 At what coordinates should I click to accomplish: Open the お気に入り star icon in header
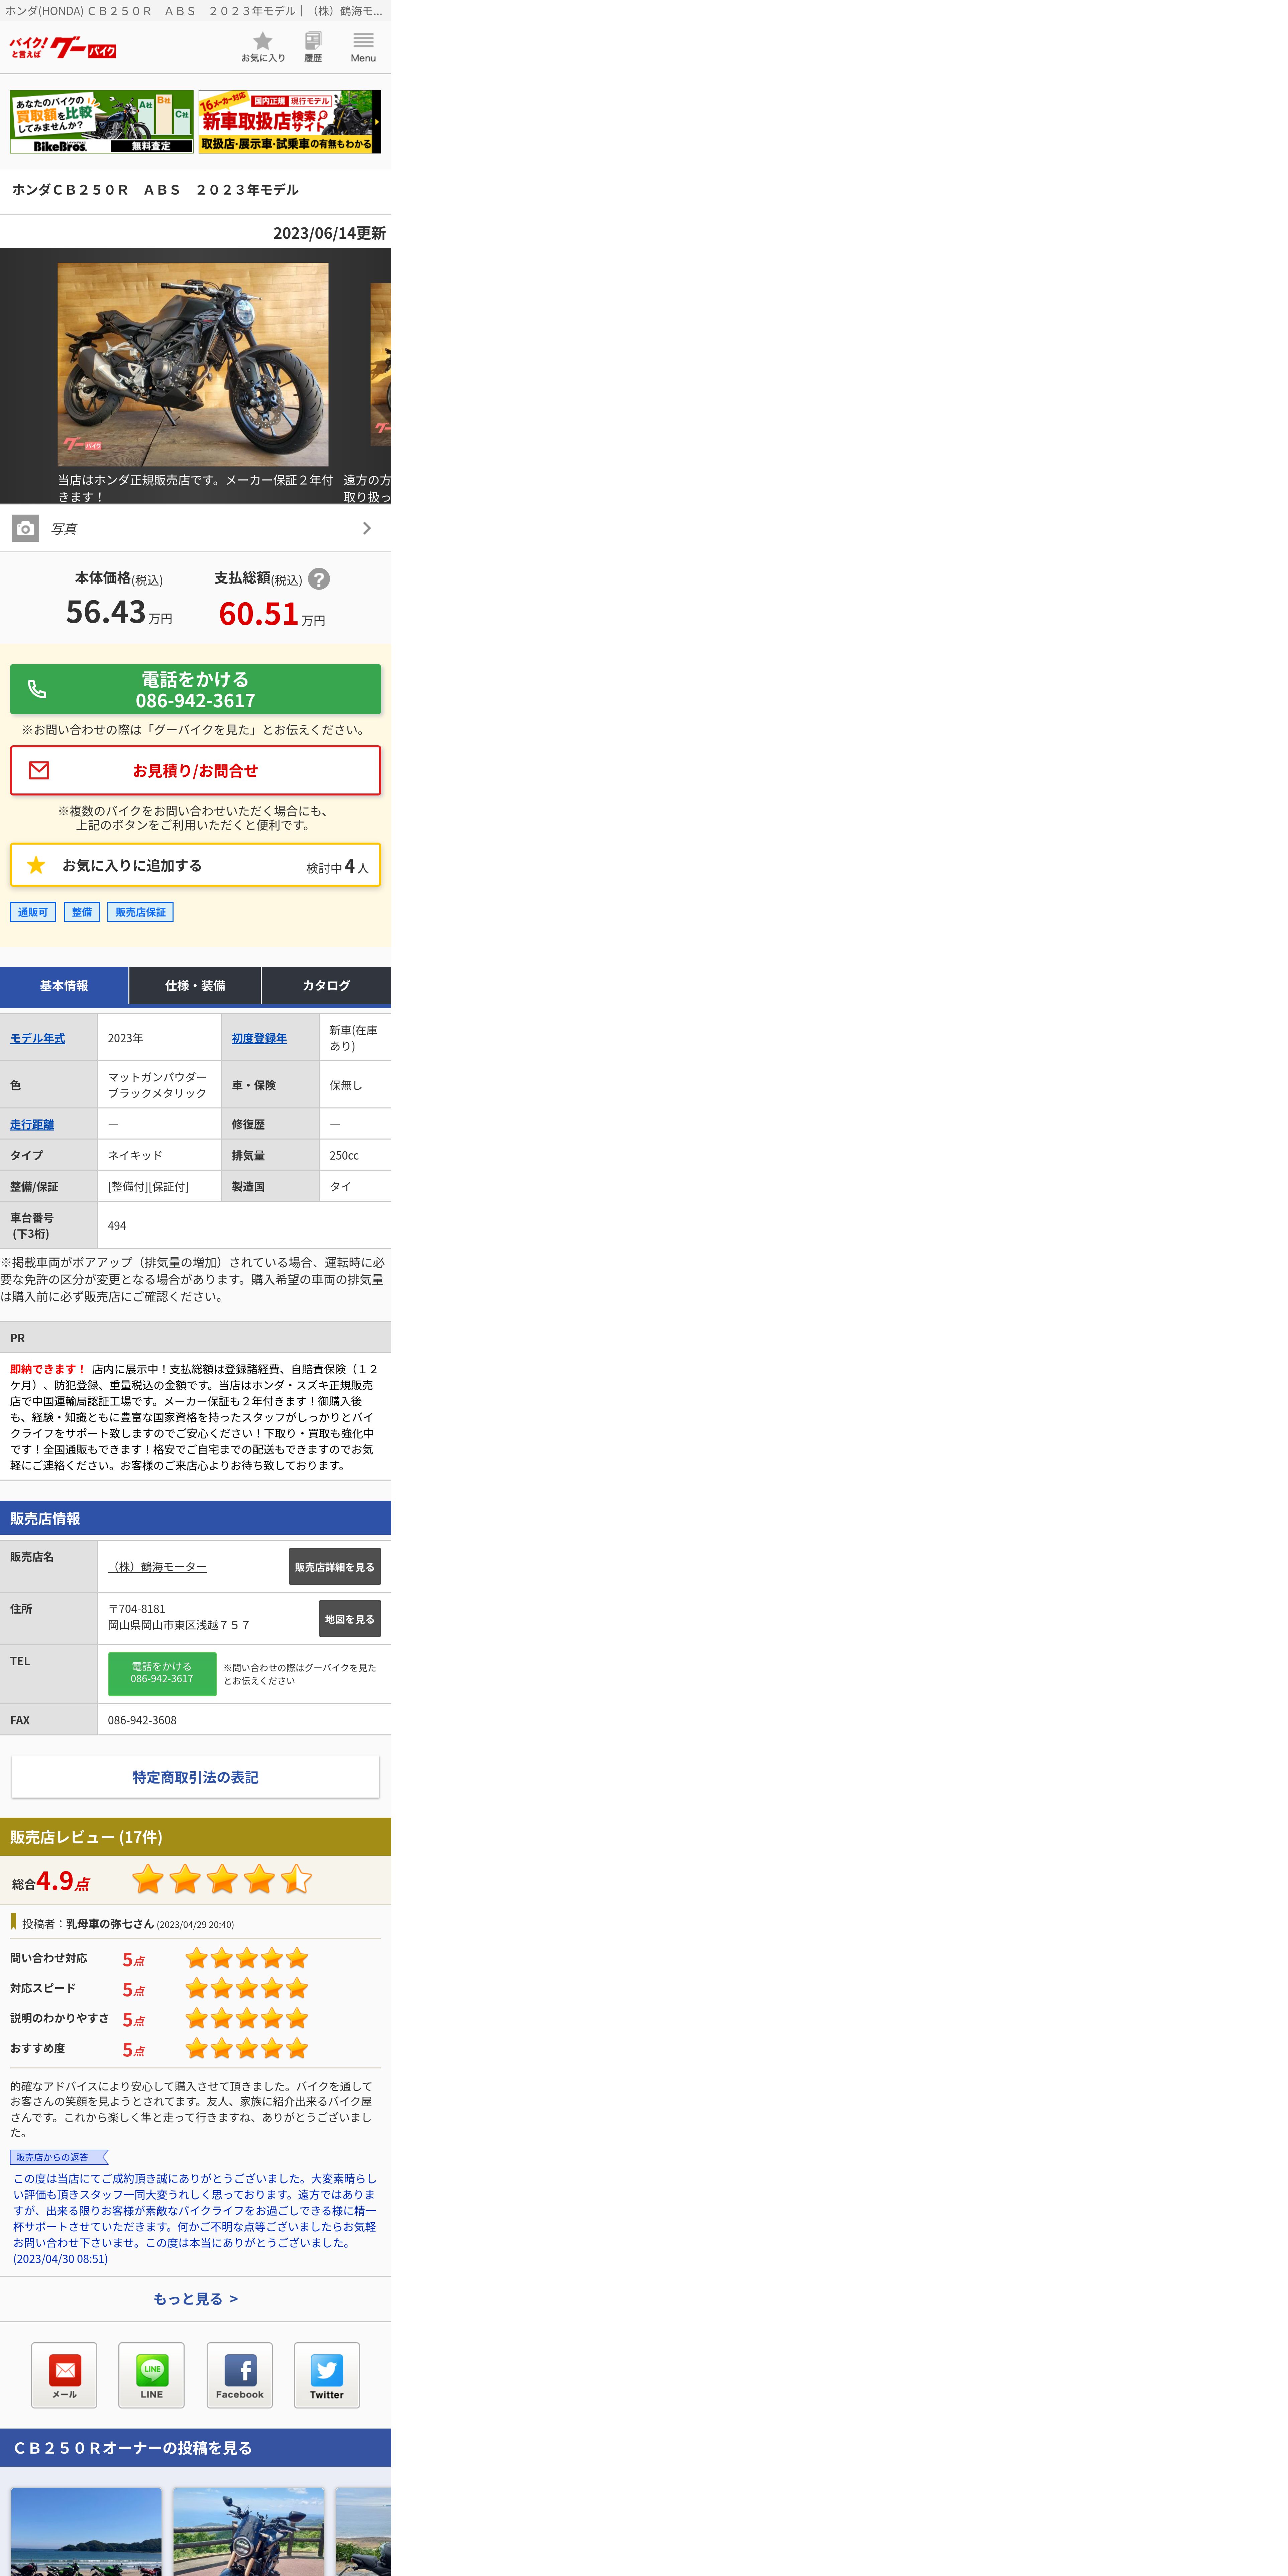coord(263,46)
